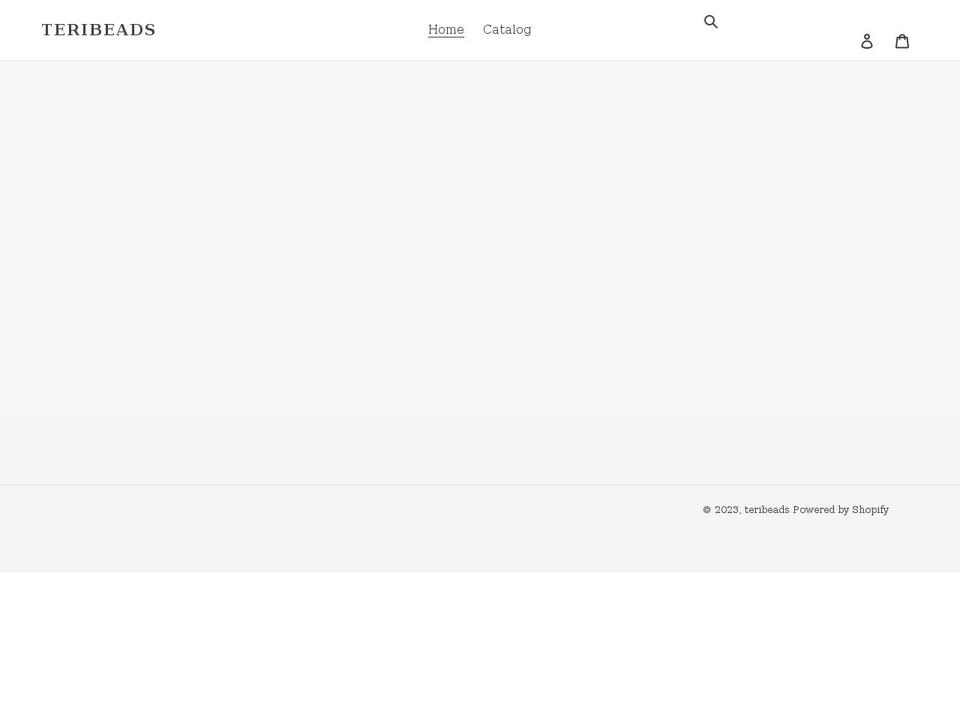
Task: View cart via the header bag icon
Action: click(902, 41)
